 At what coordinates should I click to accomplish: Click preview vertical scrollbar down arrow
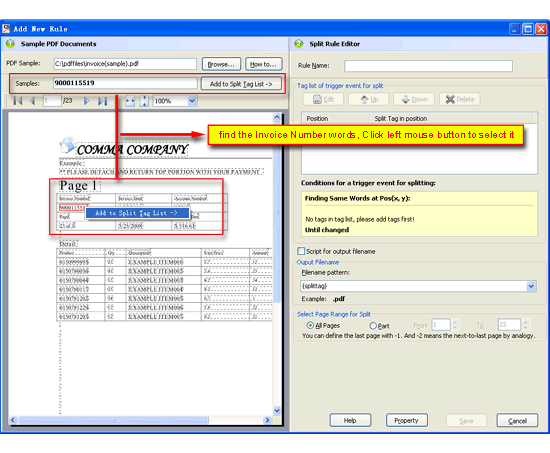pos(277,410)
